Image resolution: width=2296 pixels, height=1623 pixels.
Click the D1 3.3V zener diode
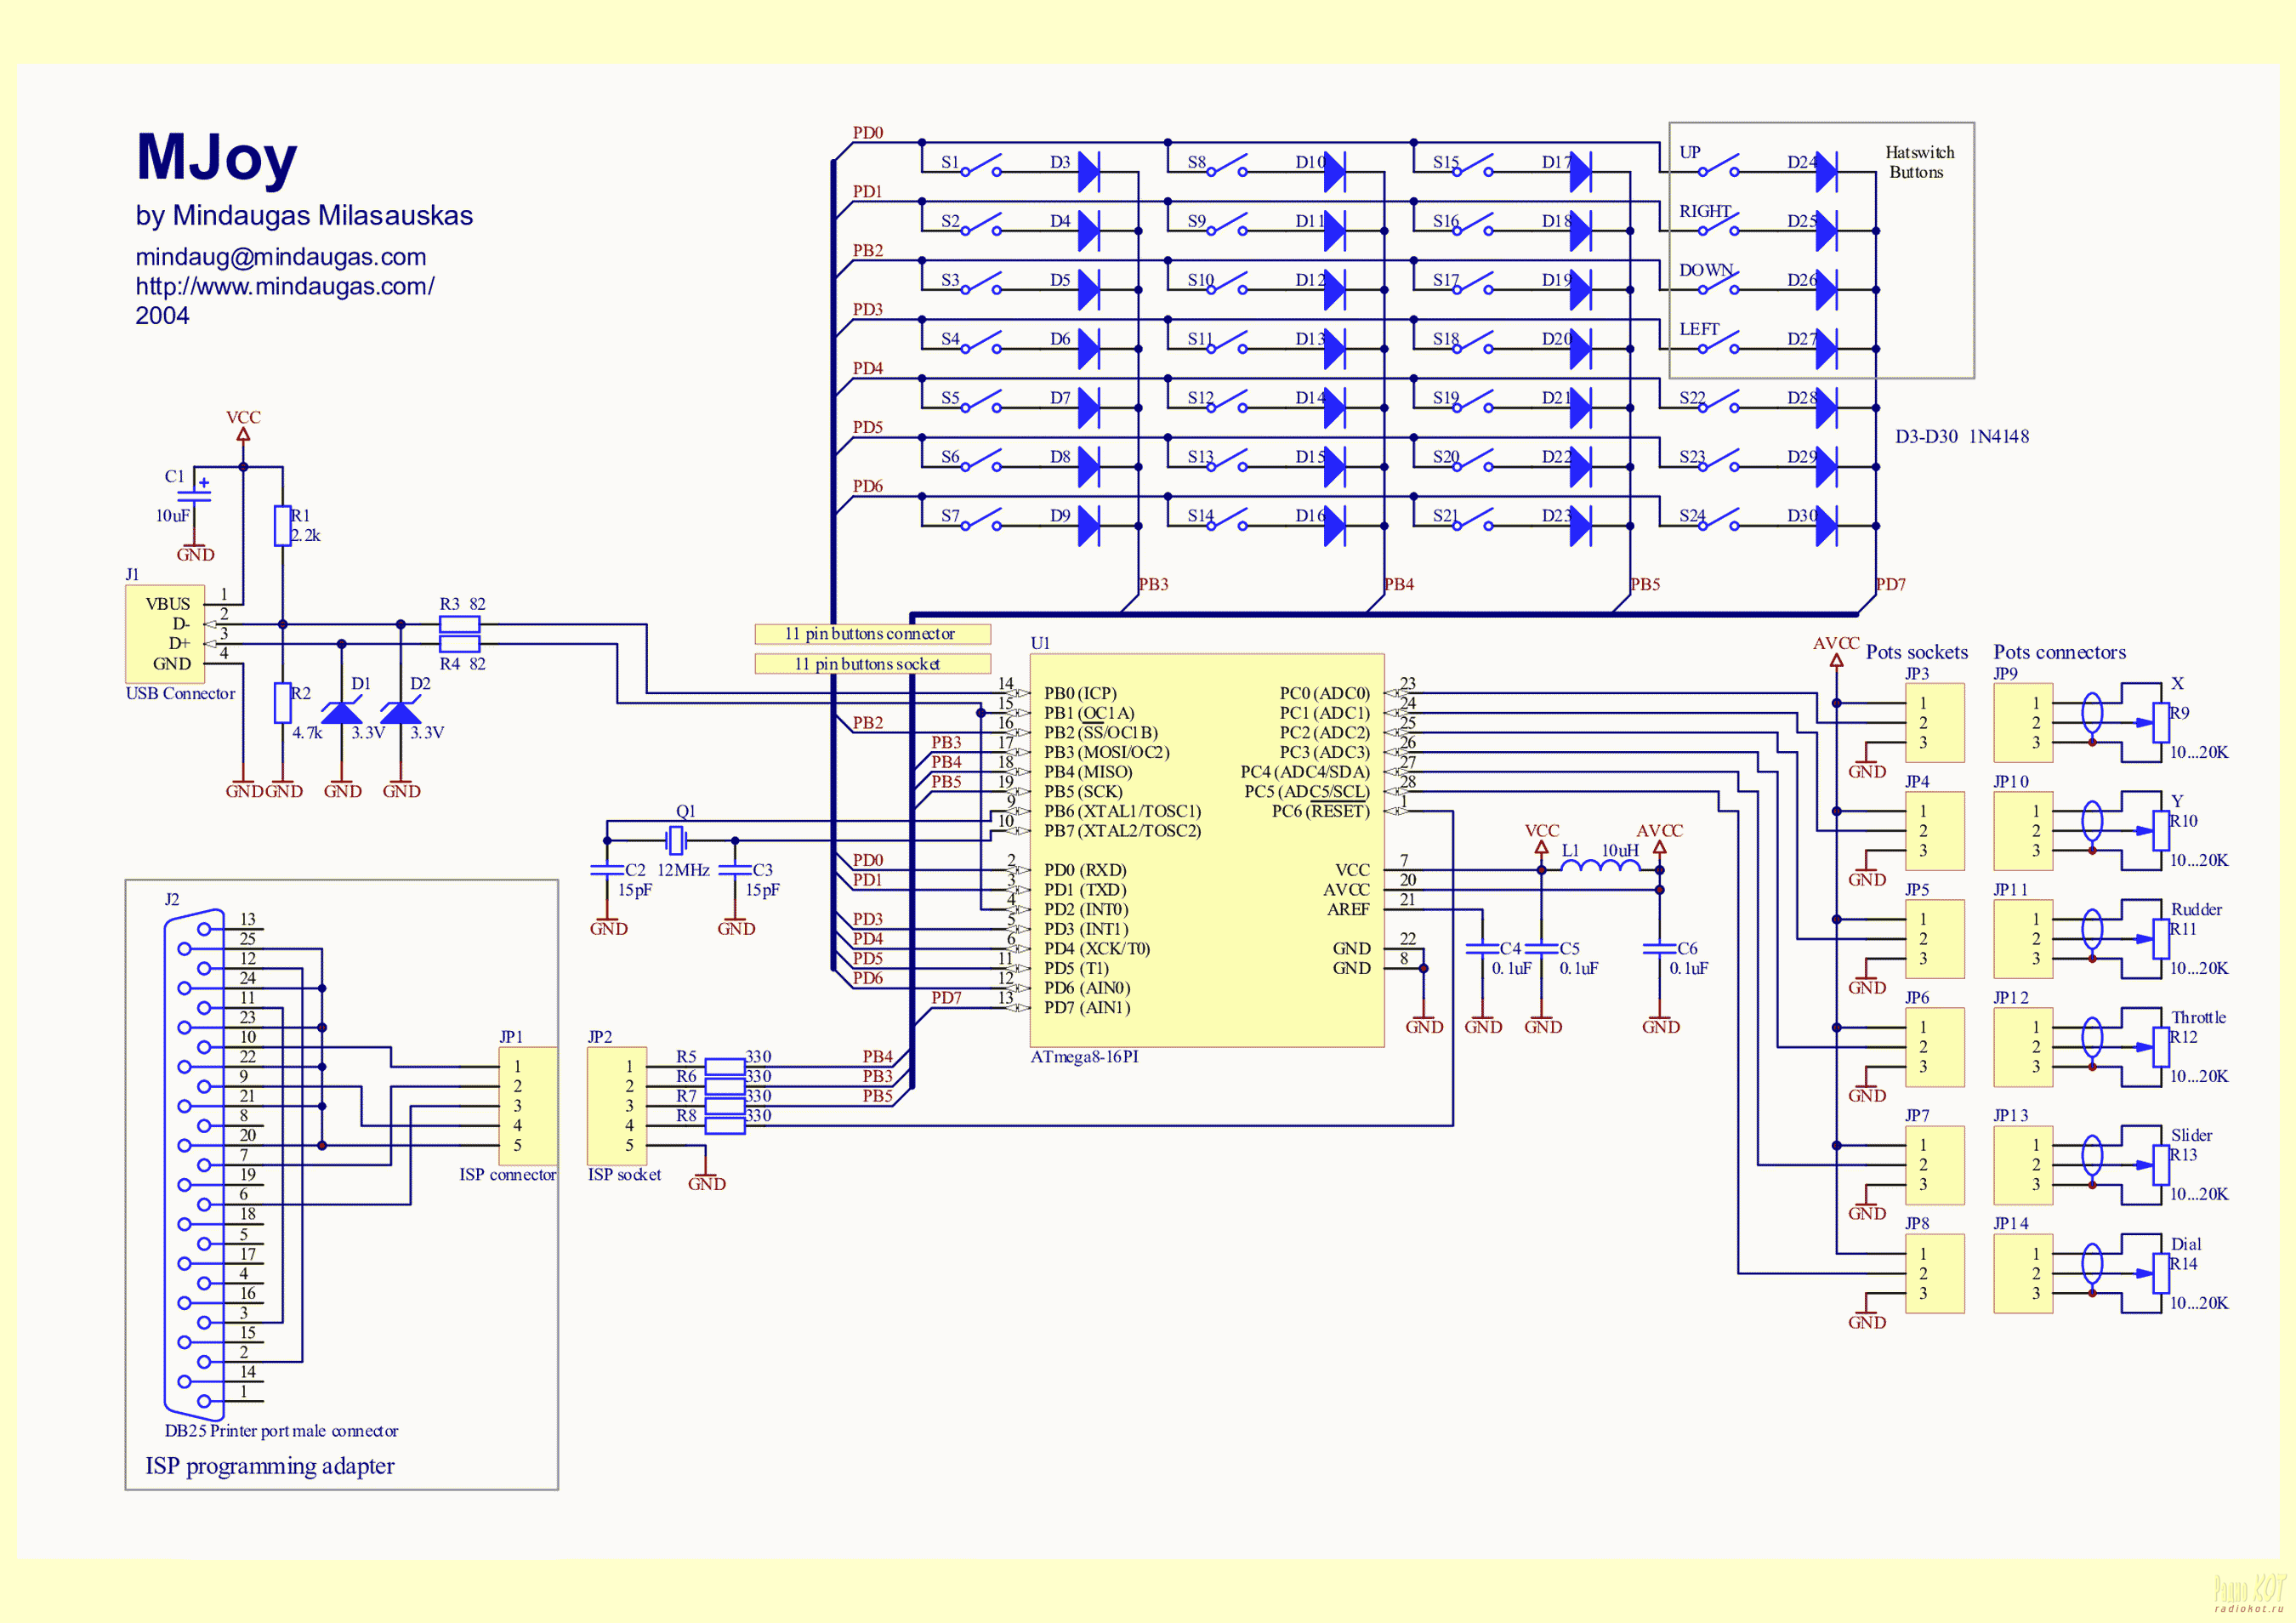[342, 713]
